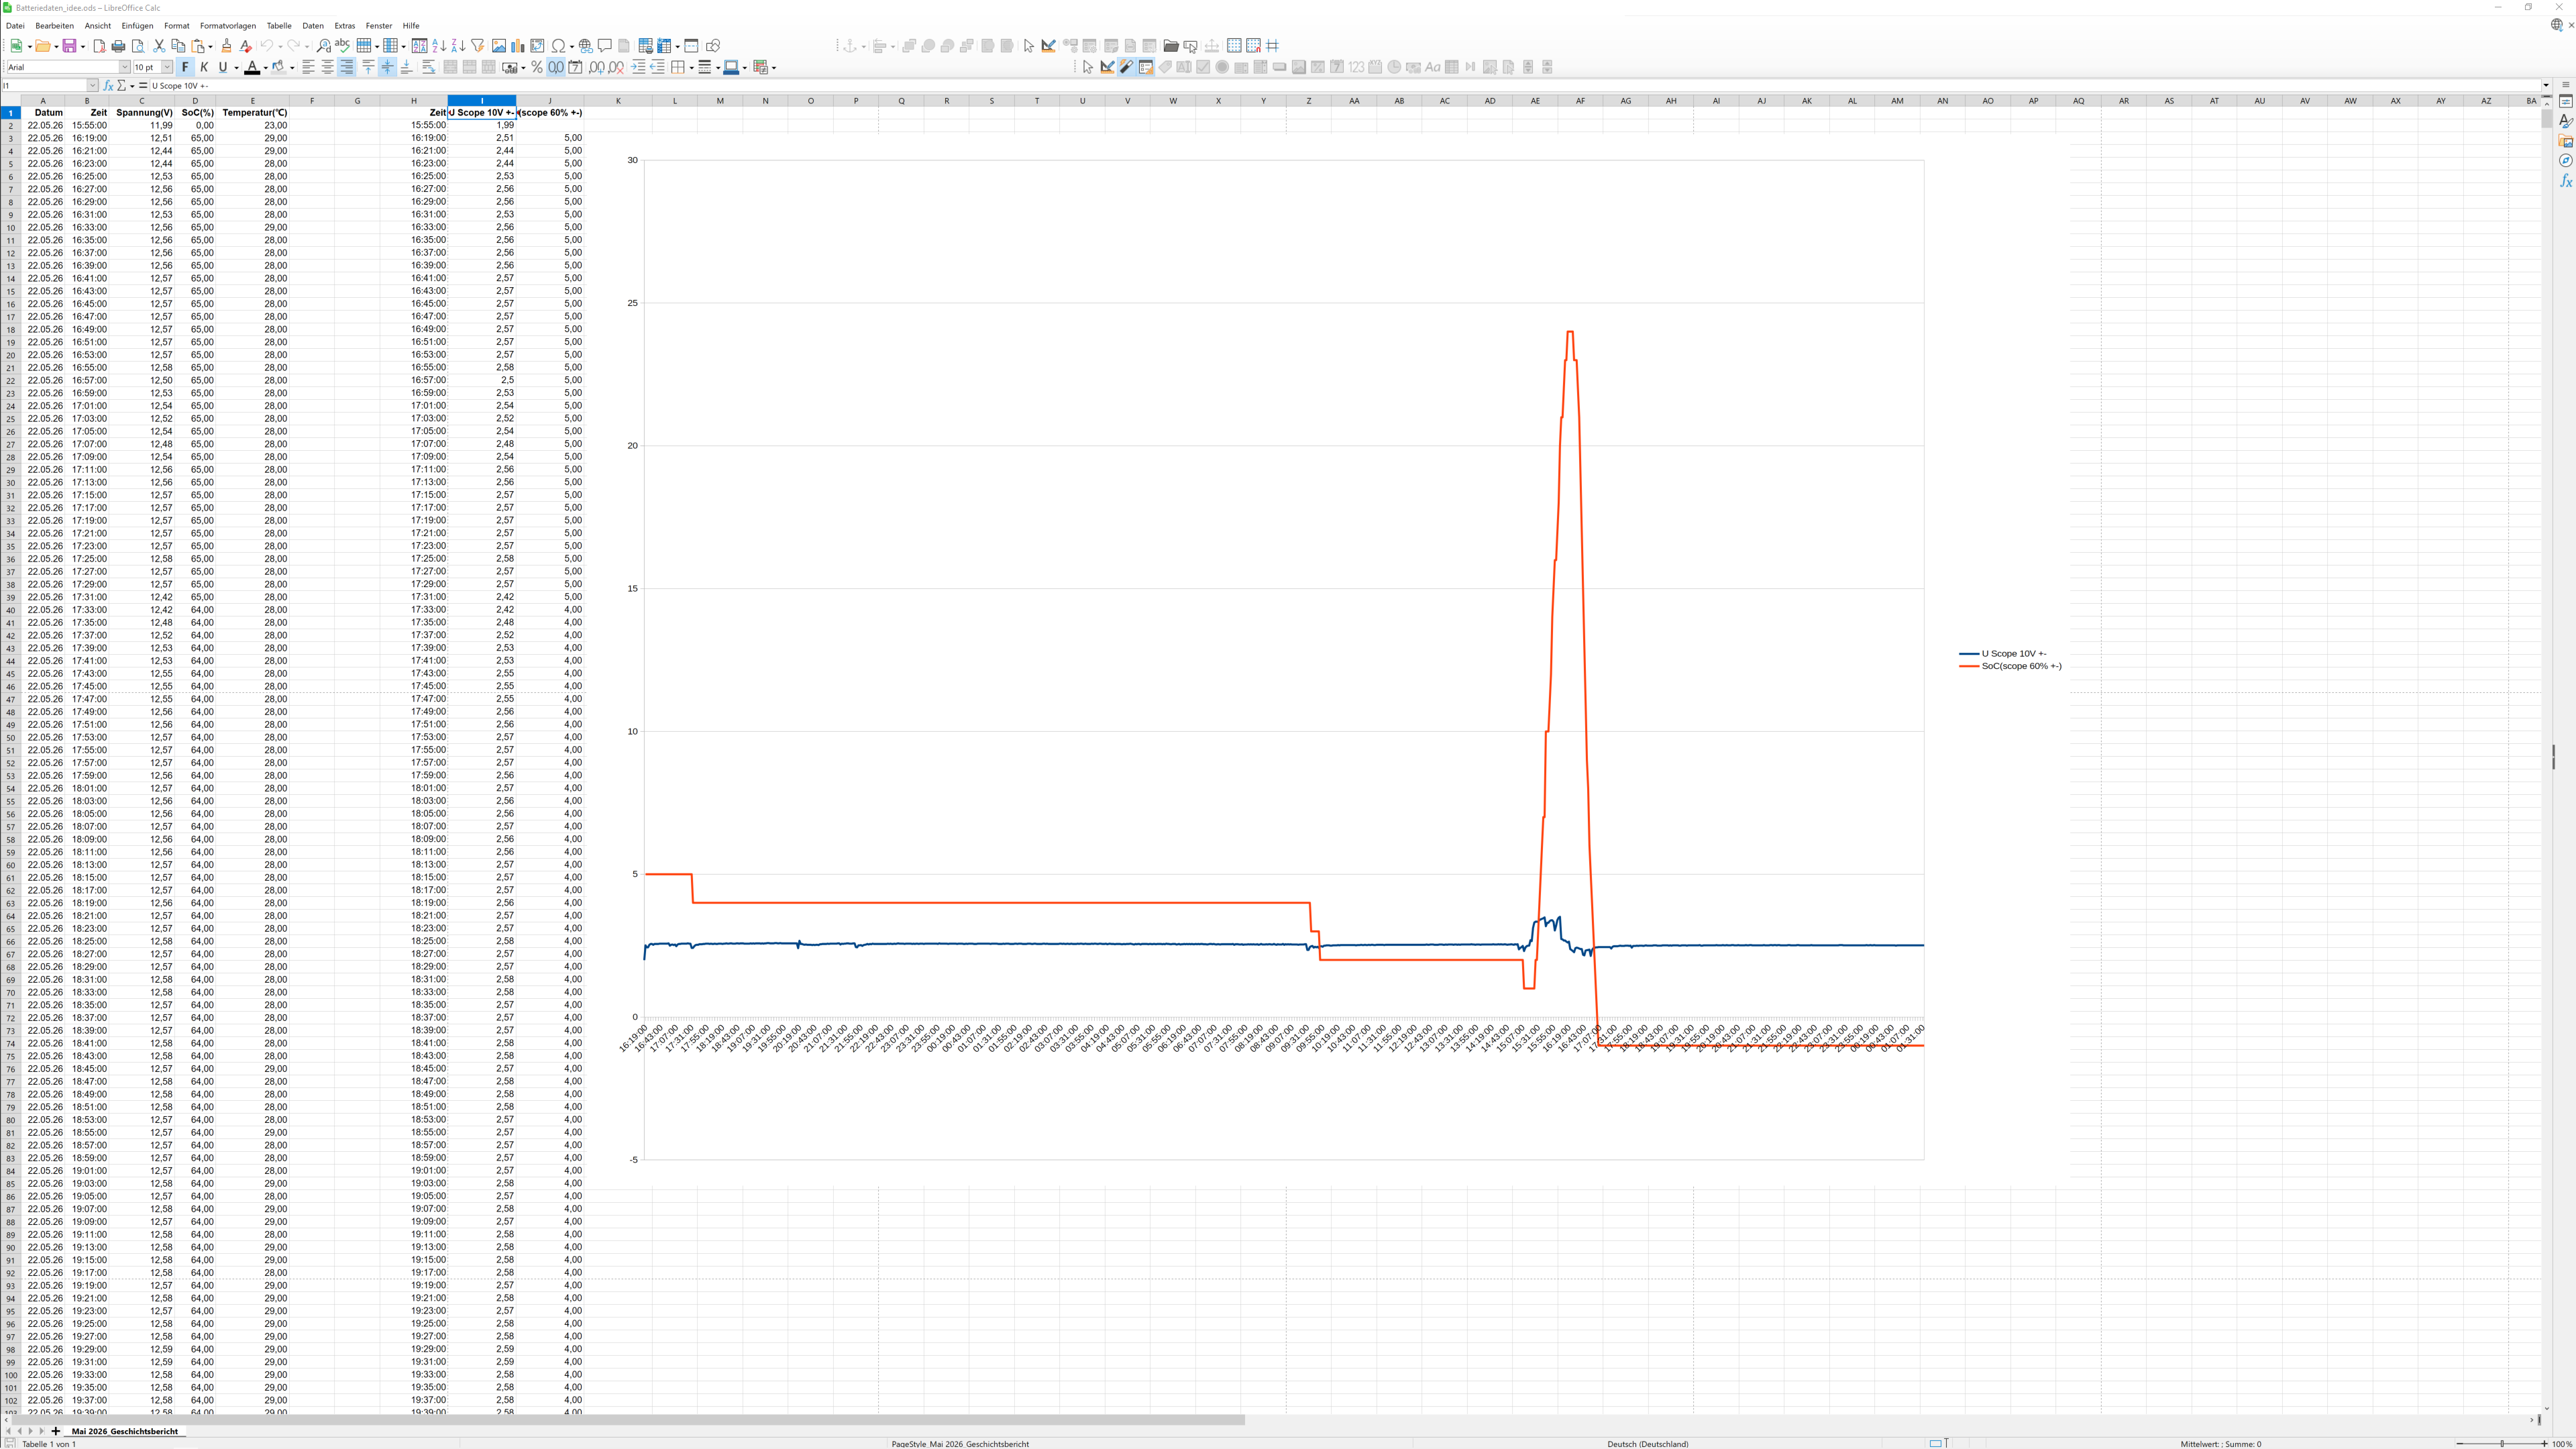Remove a decimal place
This screenshot has height=1449, width=2576.
pyautogui.click(x=616, y=67)
